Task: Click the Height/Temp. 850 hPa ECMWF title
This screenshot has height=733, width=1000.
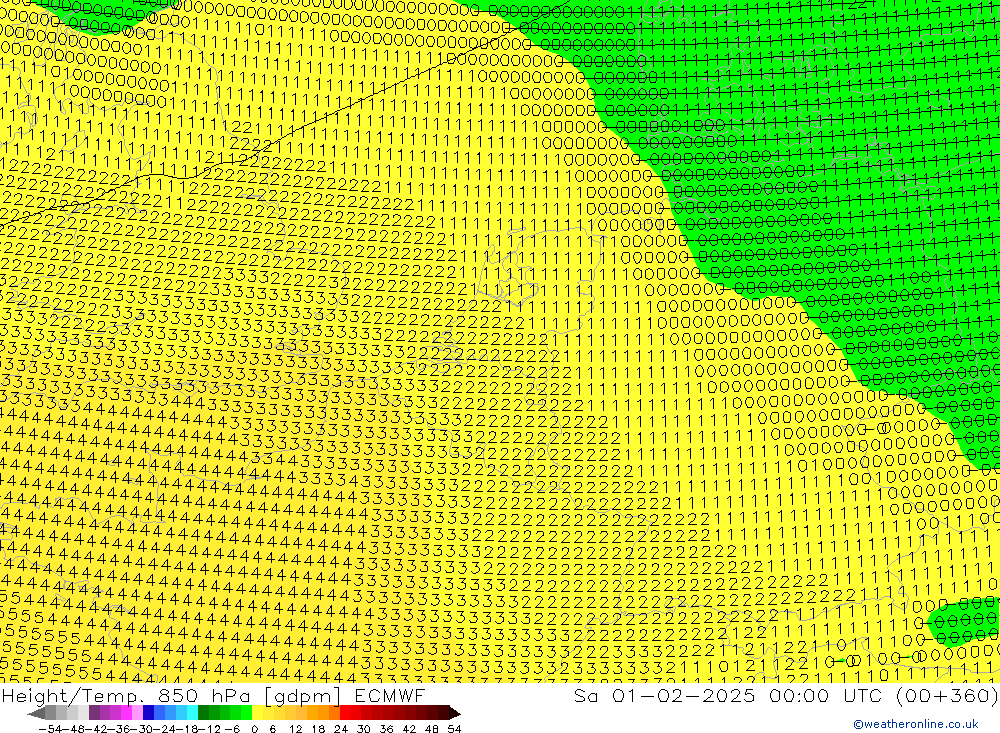Action: 213,695
